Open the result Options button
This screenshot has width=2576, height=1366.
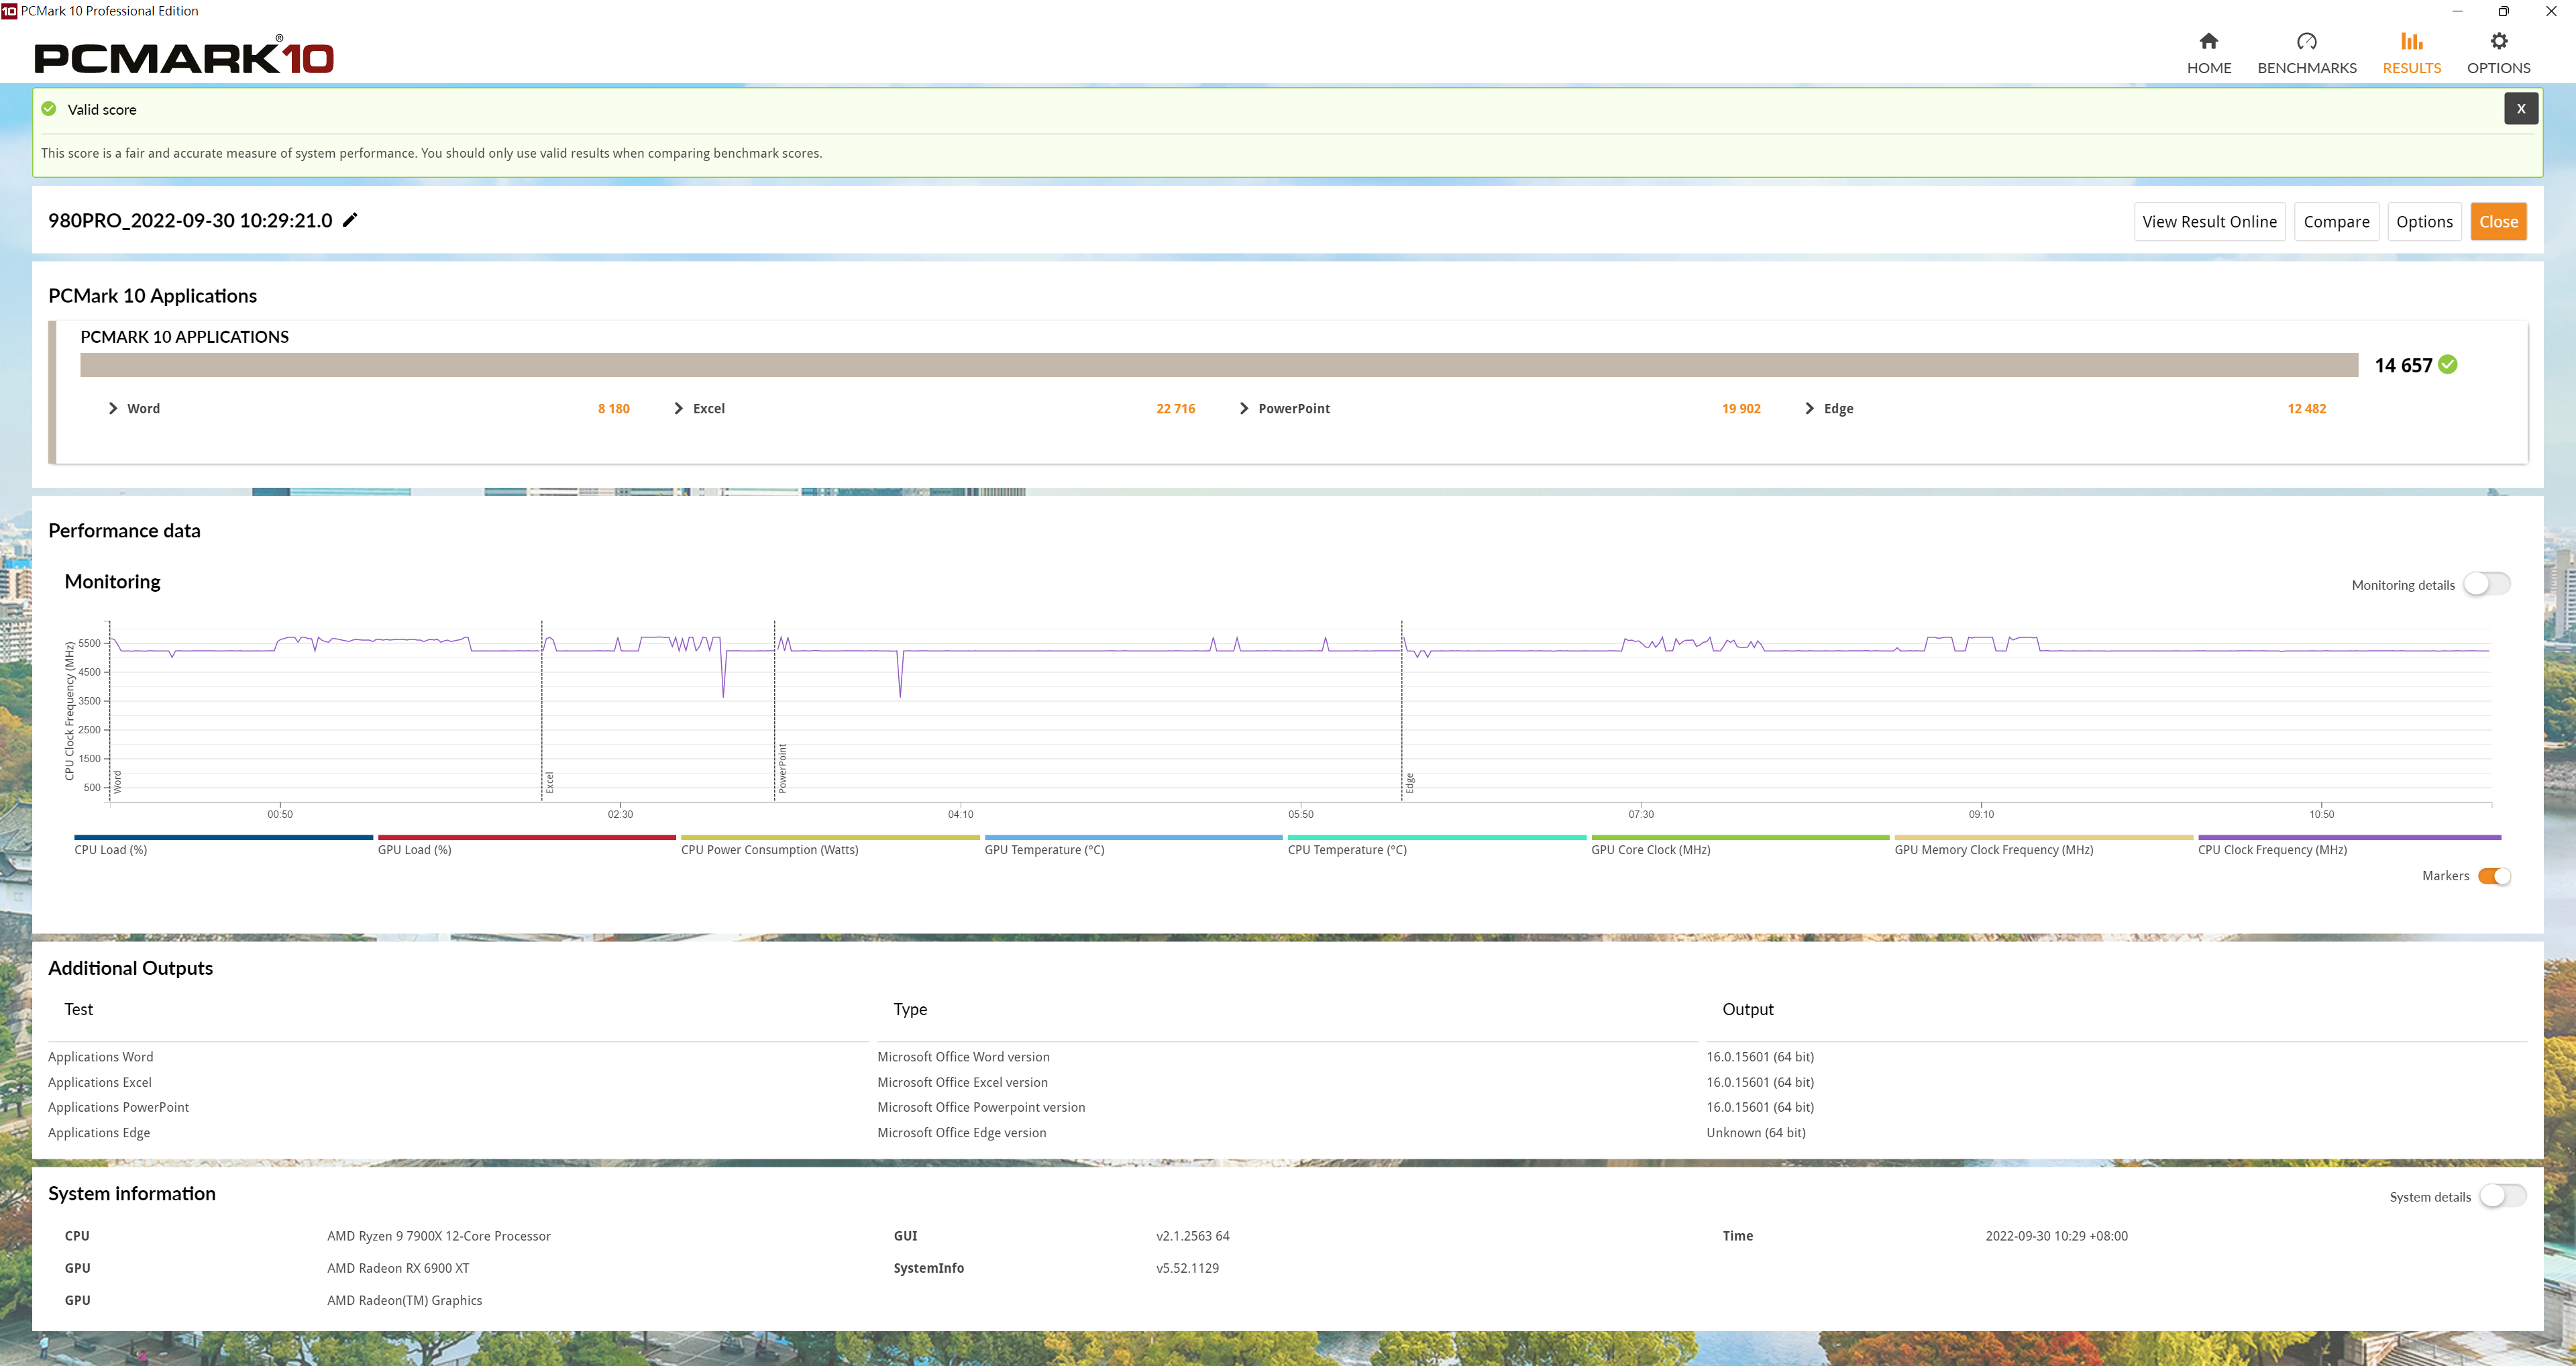[2424, 222]
